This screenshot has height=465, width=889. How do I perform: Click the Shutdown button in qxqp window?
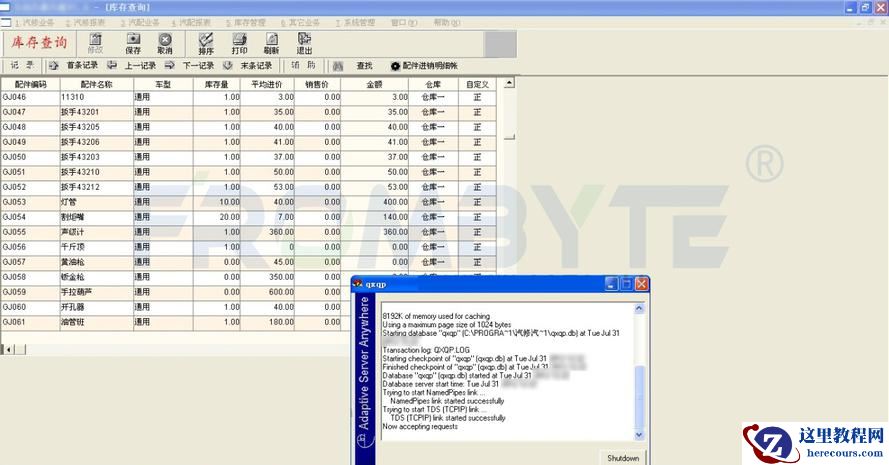[623, 458]
